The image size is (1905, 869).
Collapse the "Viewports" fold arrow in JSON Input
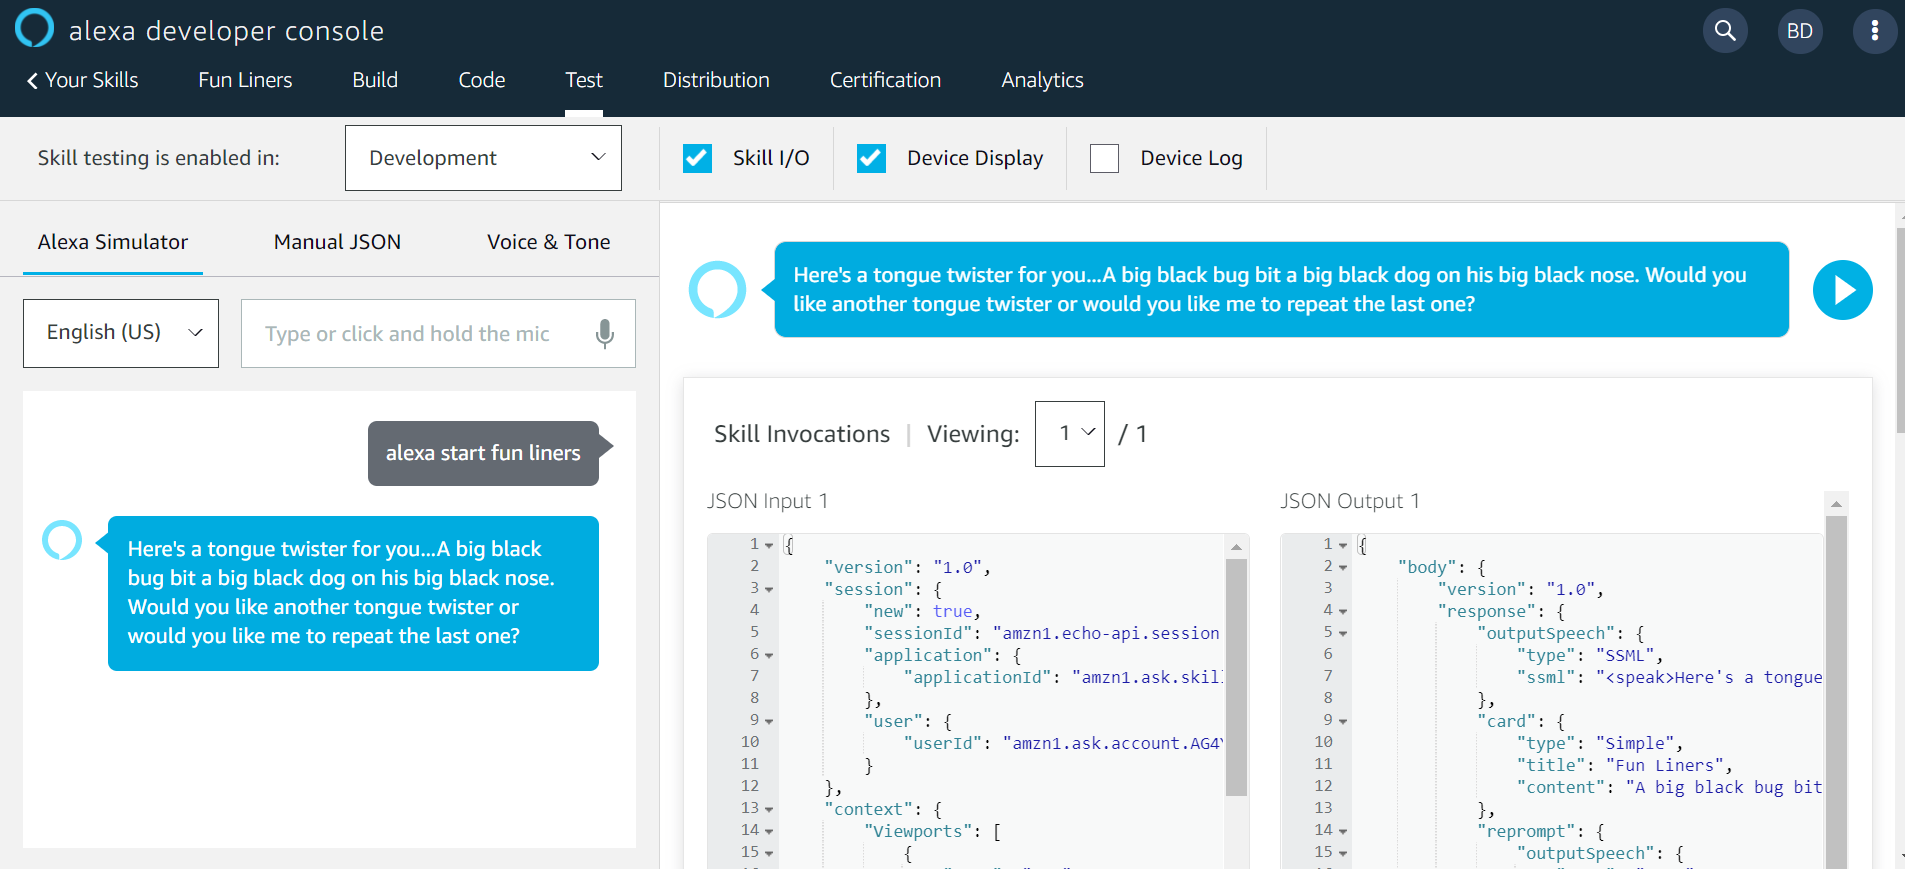tap(769, 832)
